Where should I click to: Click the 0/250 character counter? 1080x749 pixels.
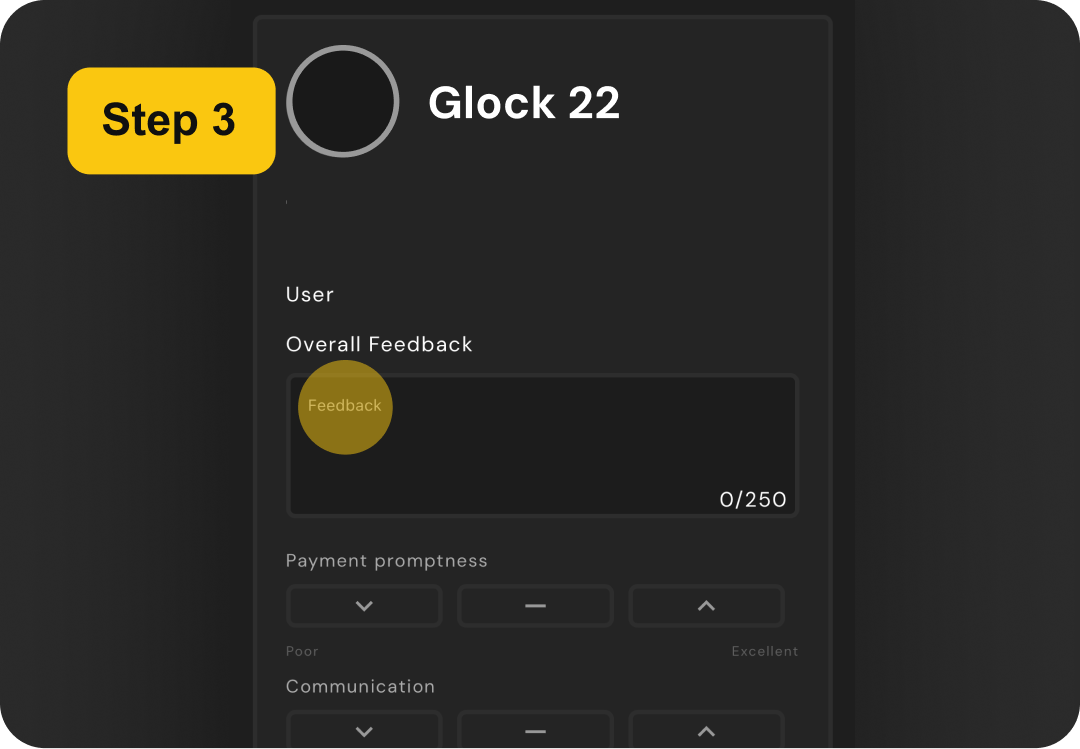pos(753,499)
